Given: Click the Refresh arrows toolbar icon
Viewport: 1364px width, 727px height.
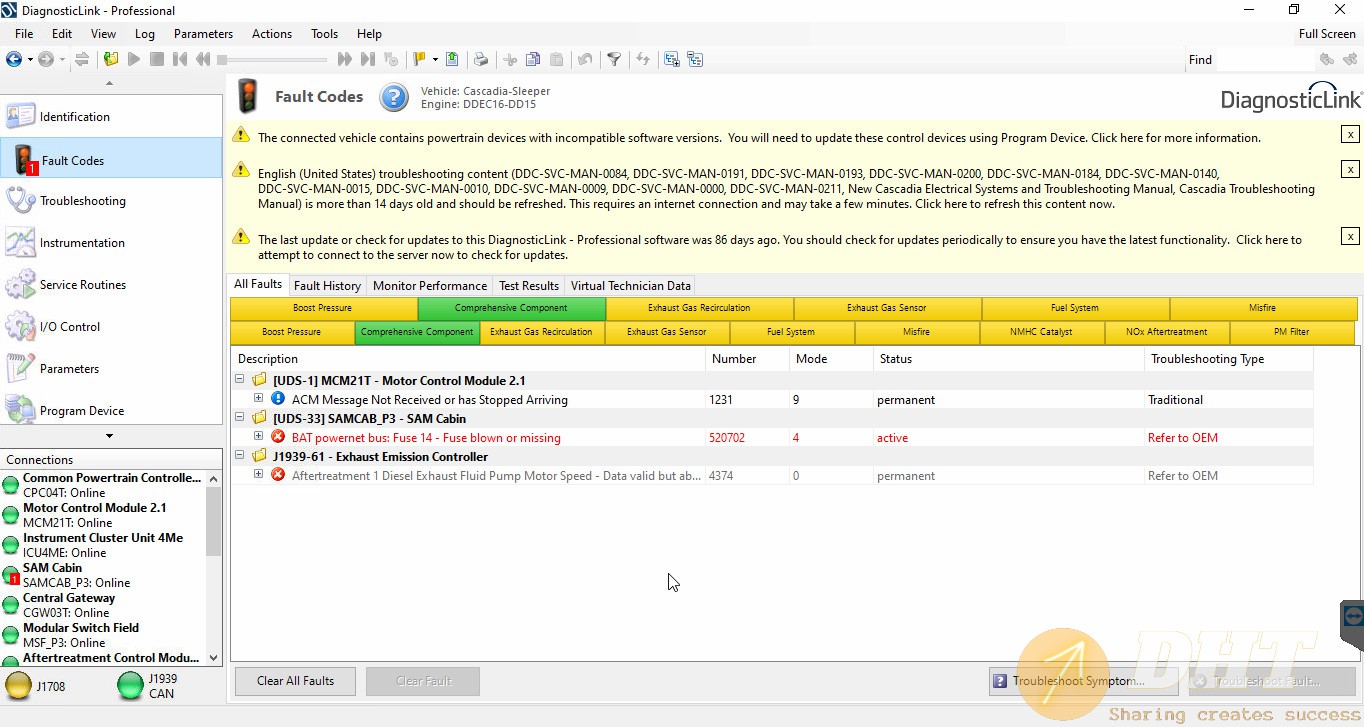Looking at the screenshot, I should (x=643, y=59).
